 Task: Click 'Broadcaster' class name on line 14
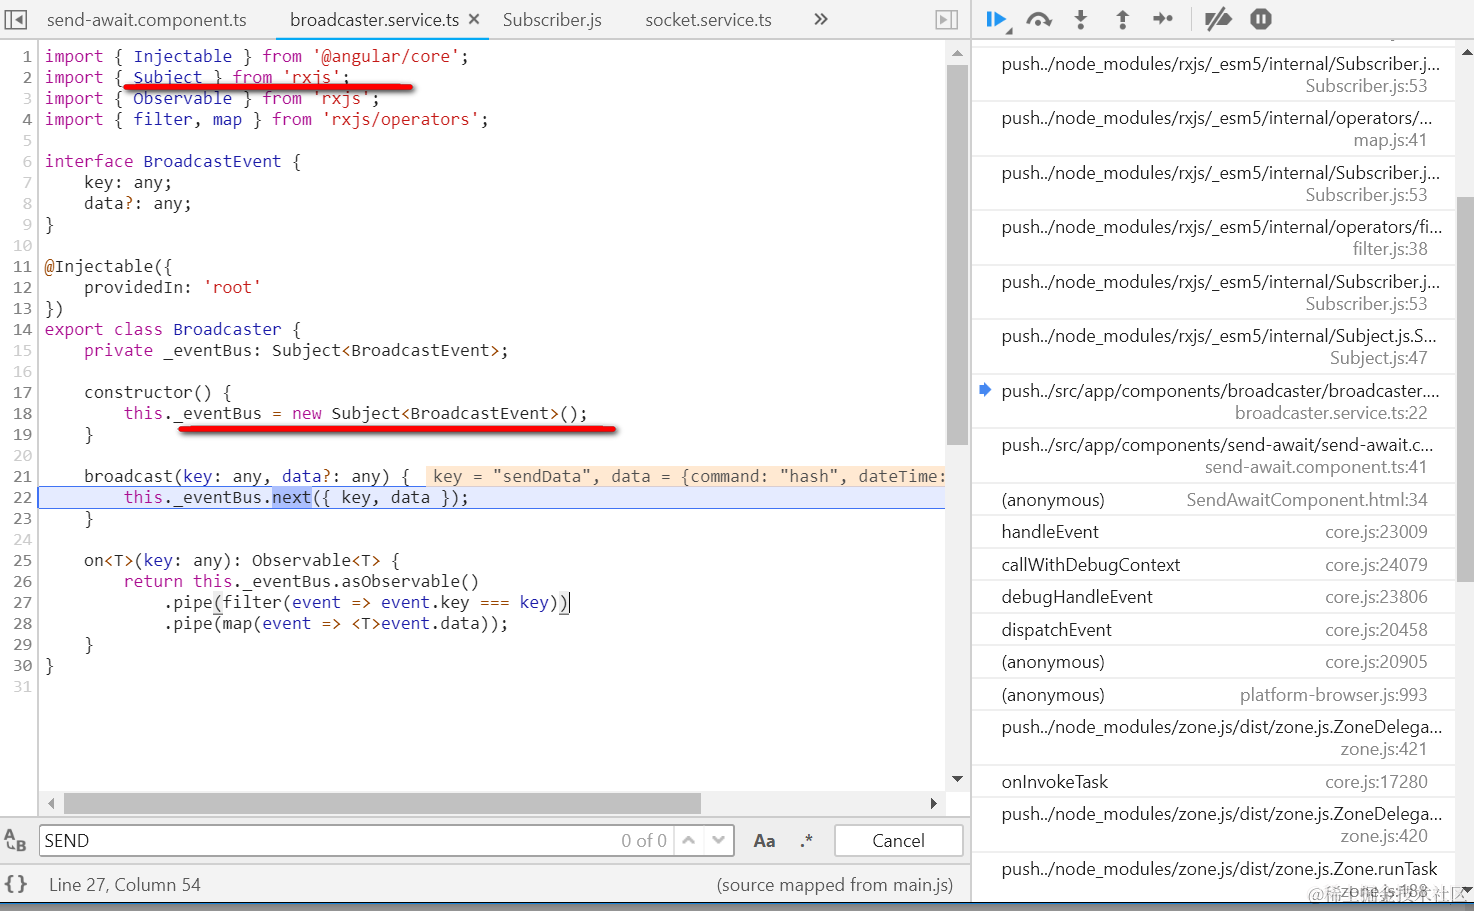pyautogui.click(x=227, y=329)
